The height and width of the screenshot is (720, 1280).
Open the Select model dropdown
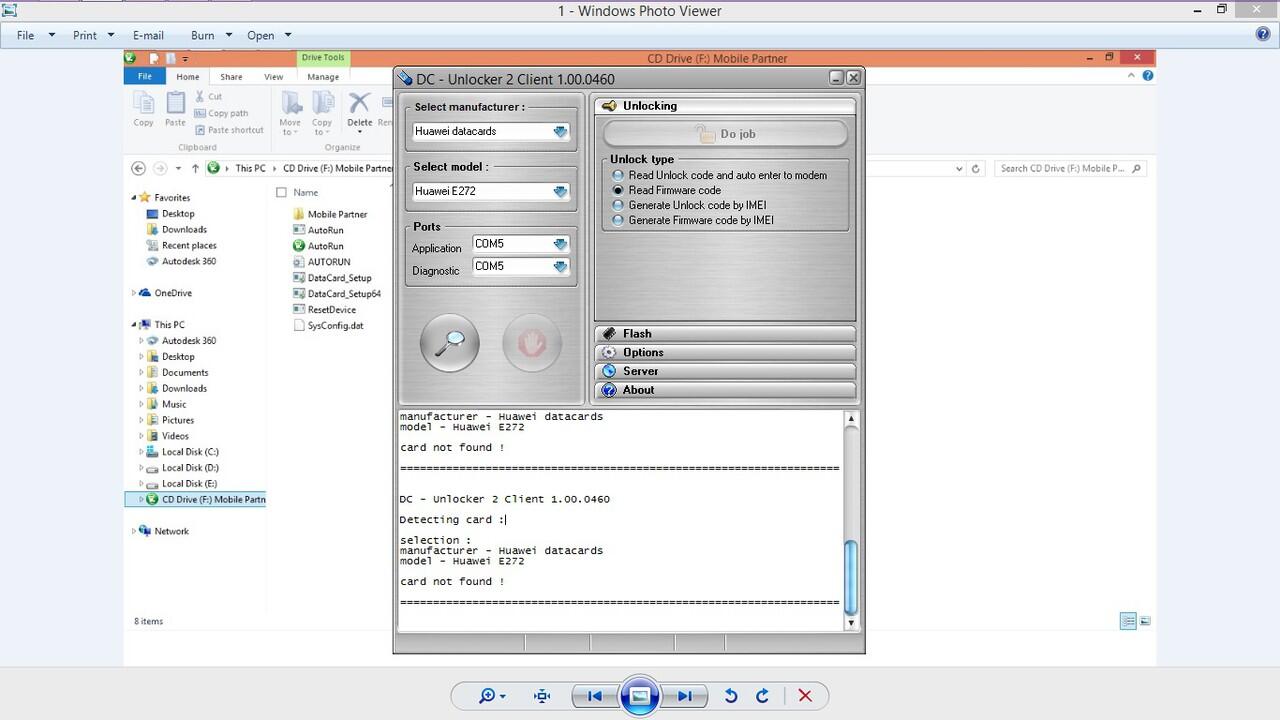pyautogui.click(x=560, y=191)
